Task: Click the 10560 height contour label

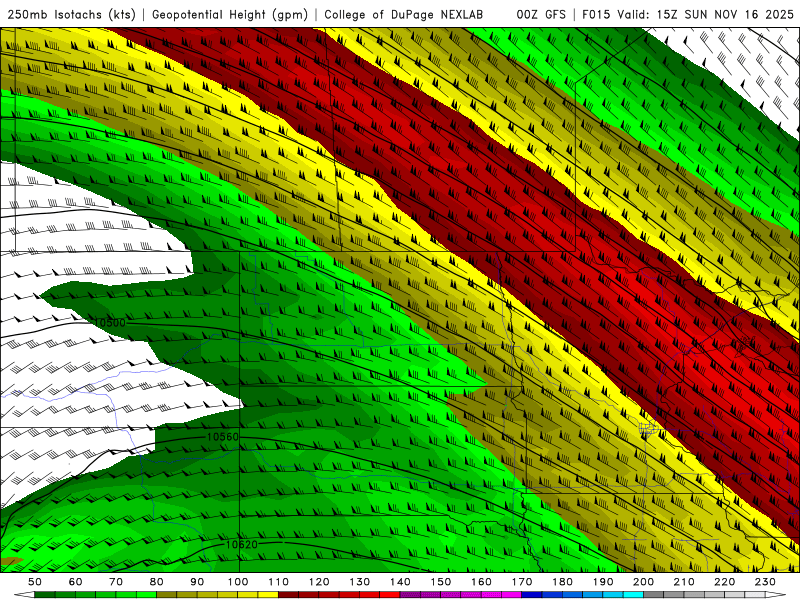Action: (x=222, y=437)
